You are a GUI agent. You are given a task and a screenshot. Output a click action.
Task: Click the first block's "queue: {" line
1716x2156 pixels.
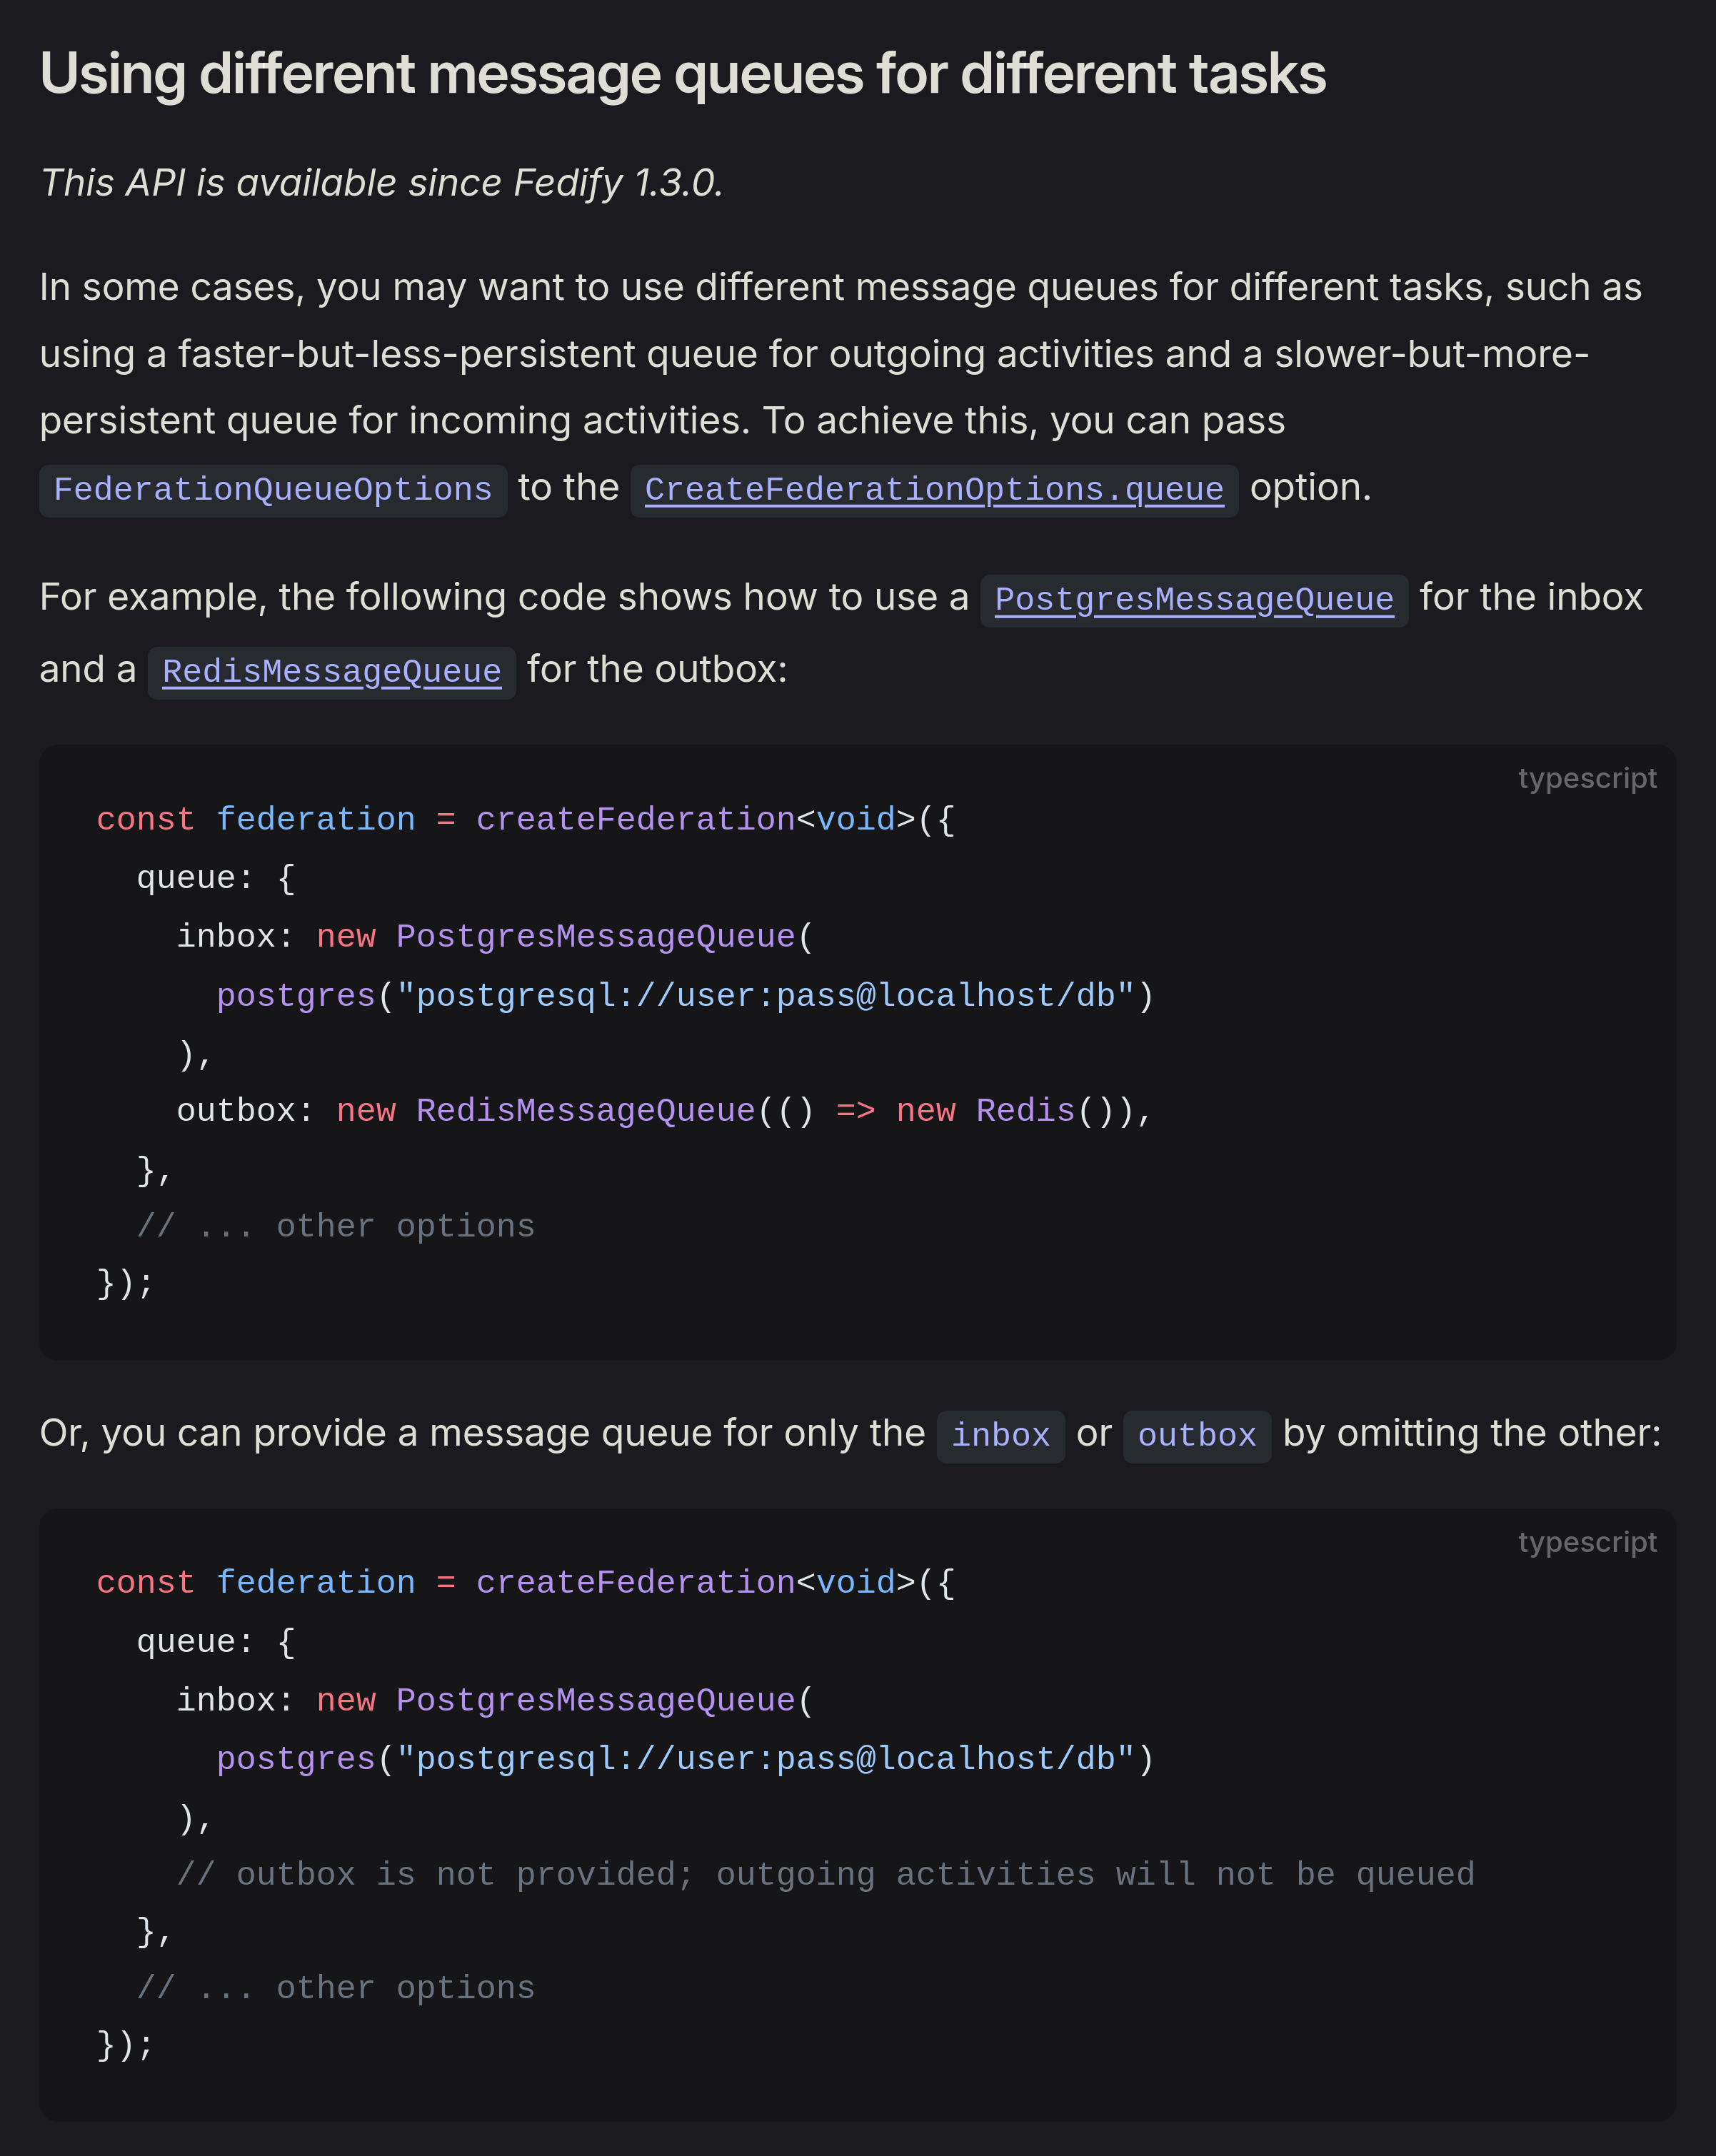(x=216, y=878)
